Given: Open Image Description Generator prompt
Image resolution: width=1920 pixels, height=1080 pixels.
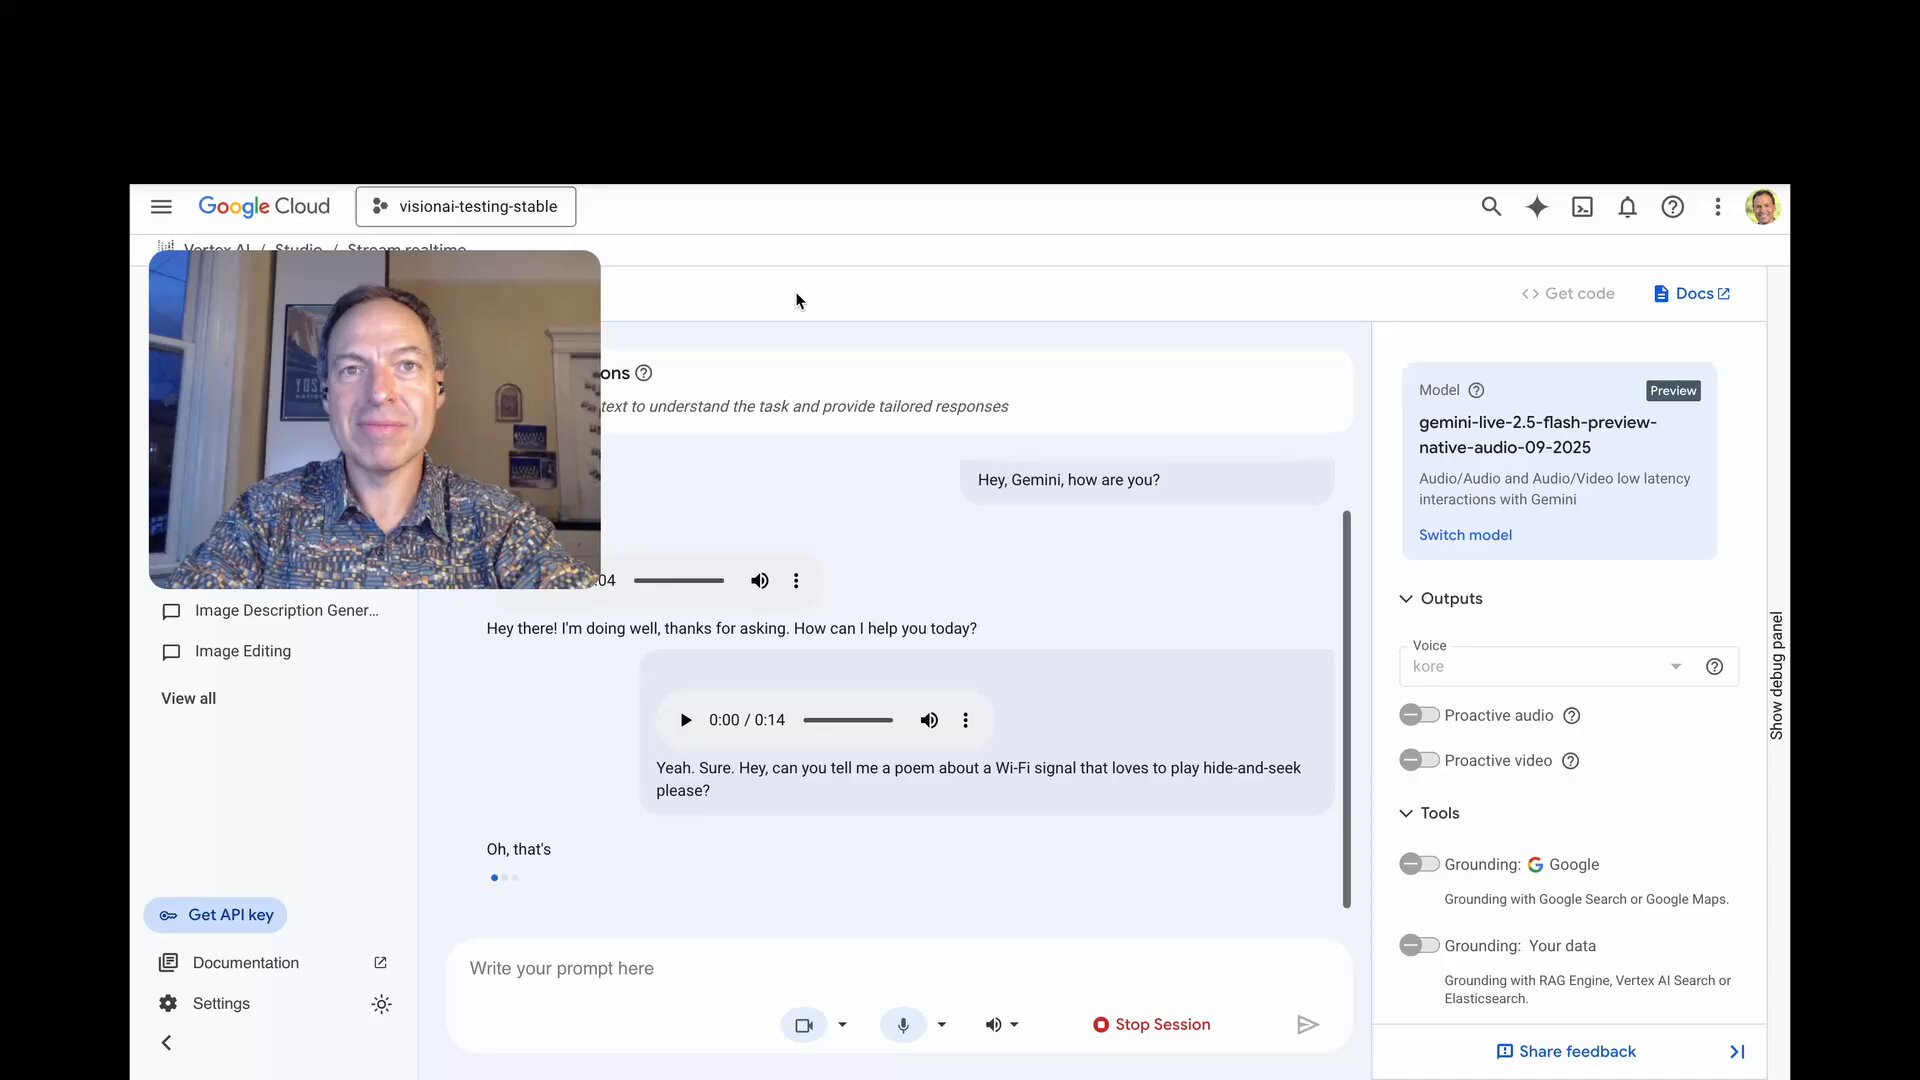Looking at the screenshot, I should pos(270,611).
